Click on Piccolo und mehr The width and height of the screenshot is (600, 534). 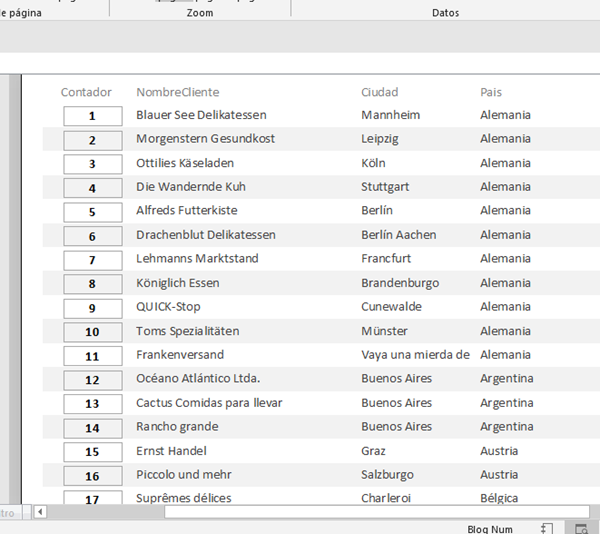click(x=184, y=475)
